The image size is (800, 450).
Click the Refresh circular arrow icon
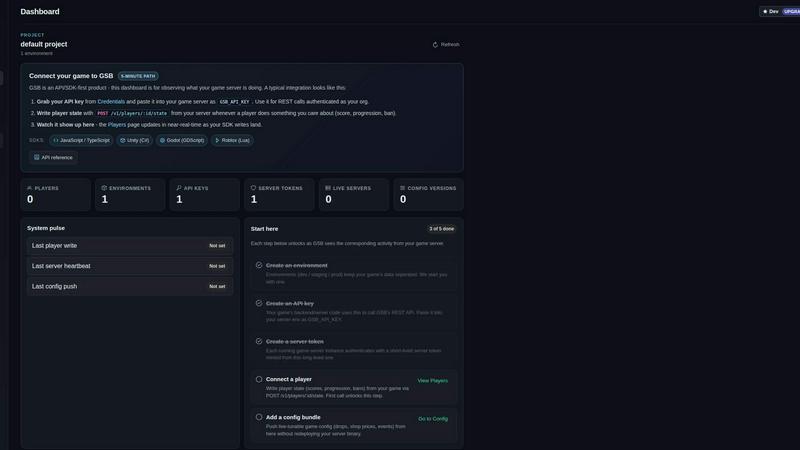[435, 45]
